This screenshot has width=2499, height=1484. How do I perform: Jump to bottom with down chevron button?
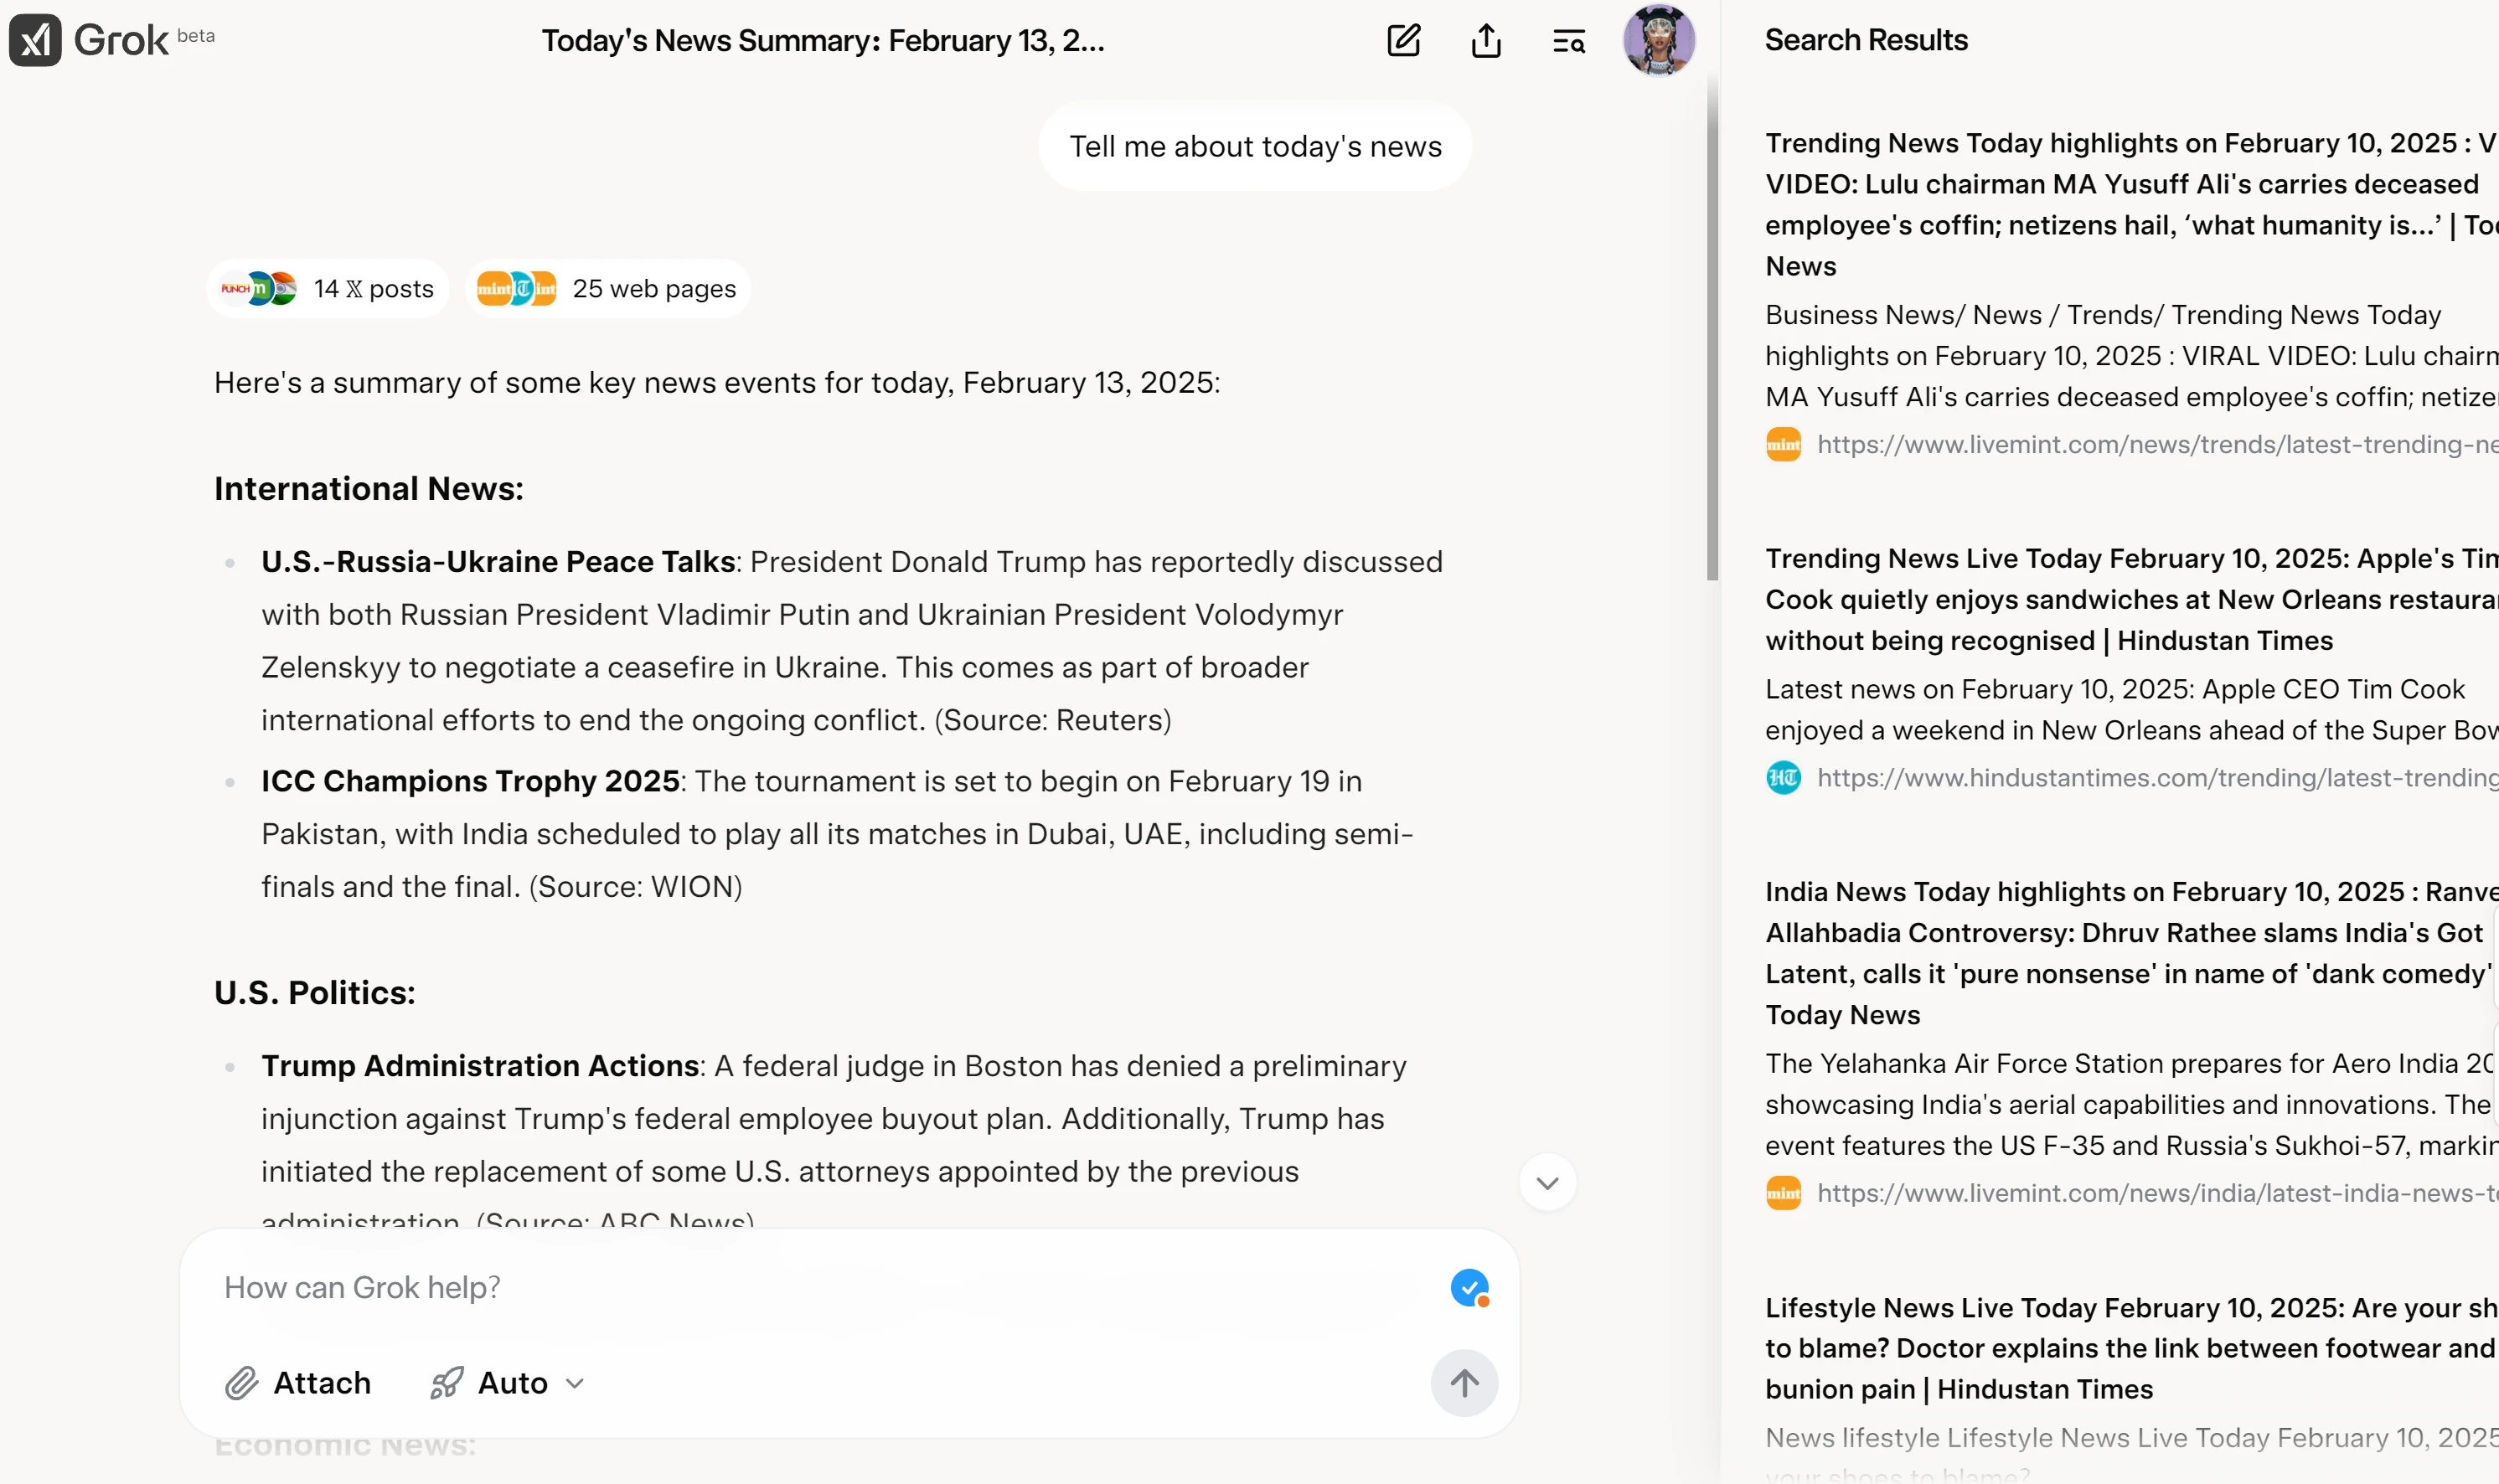click(1547, 1183)
